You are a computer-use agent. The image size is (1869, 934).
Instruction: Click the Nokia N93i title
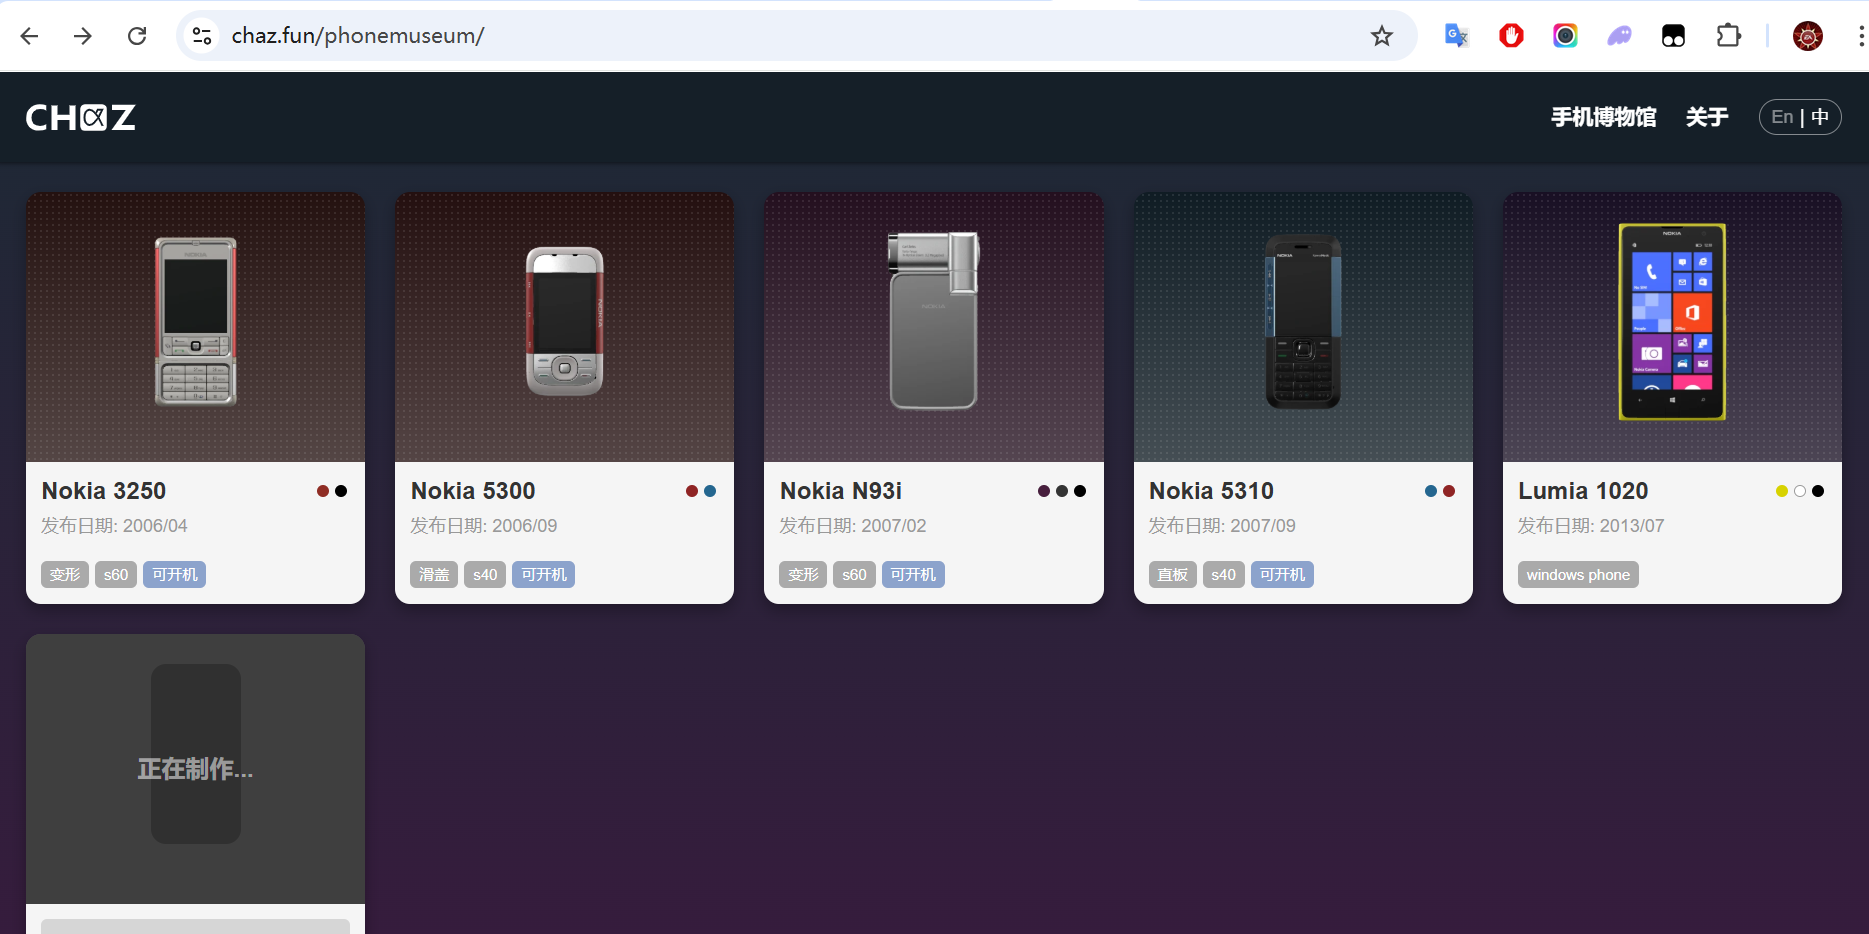841,491
